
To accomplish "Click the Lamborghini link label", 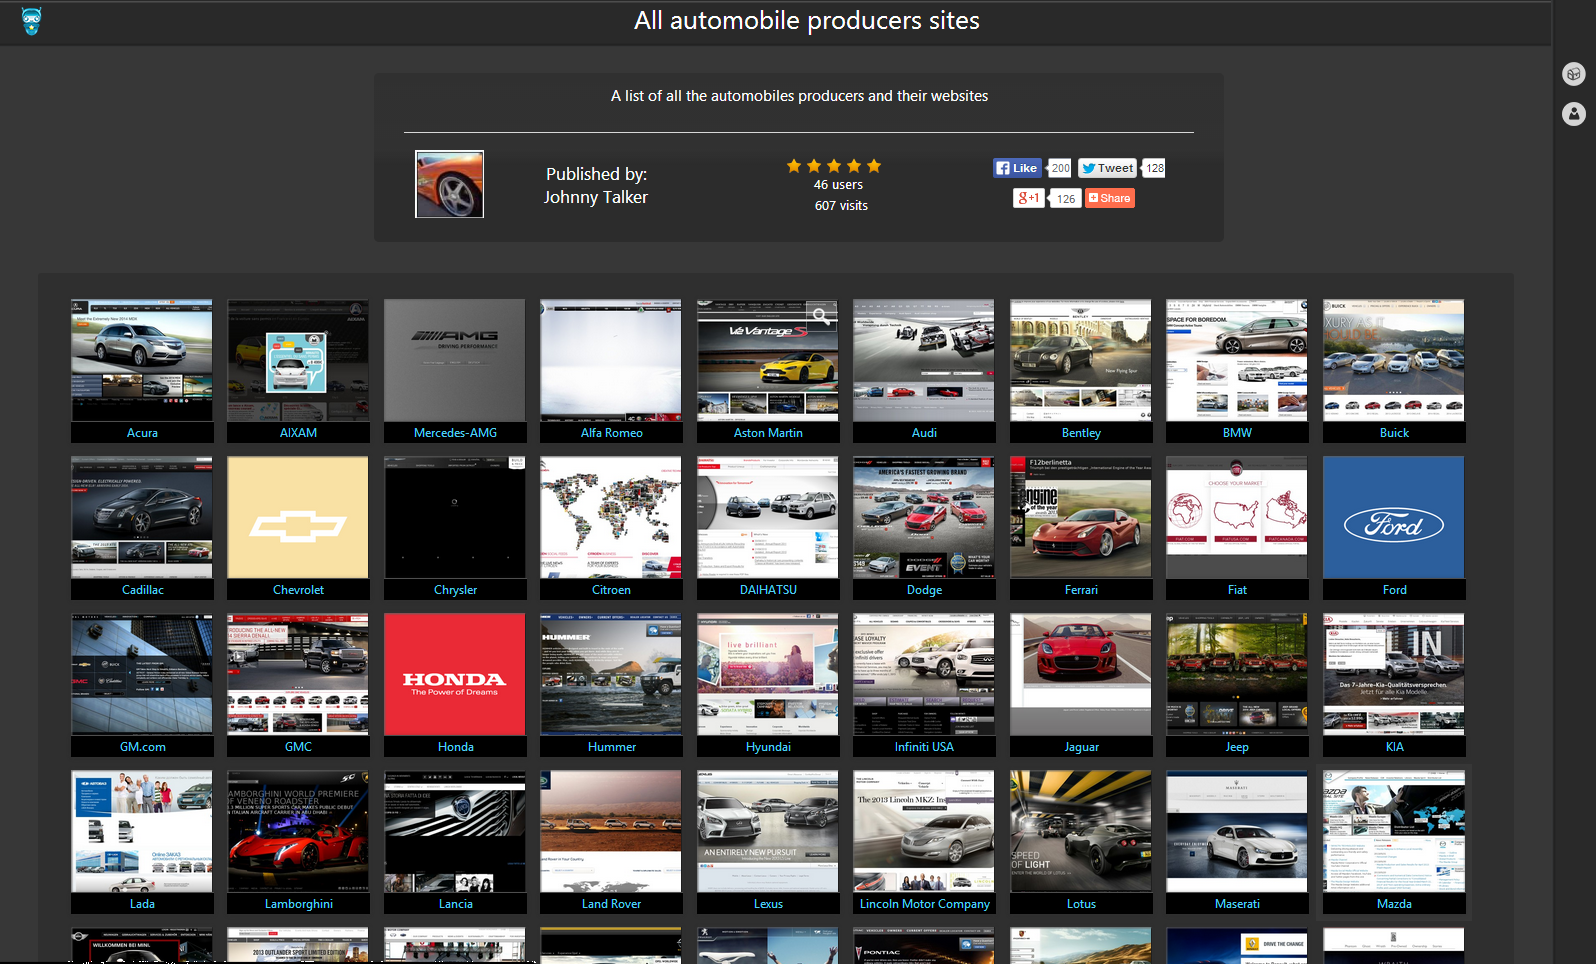I will tap(298, 904).
